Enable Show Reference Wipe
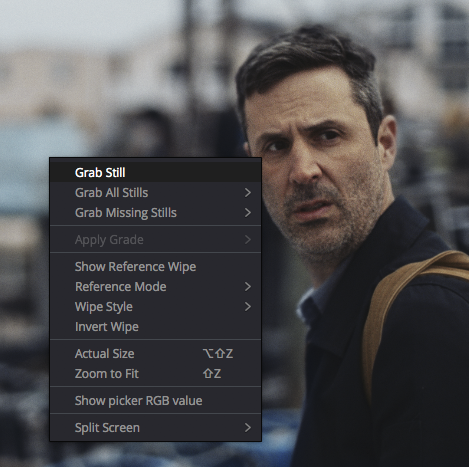Viewport: 469px width, 467px height. 155,267
